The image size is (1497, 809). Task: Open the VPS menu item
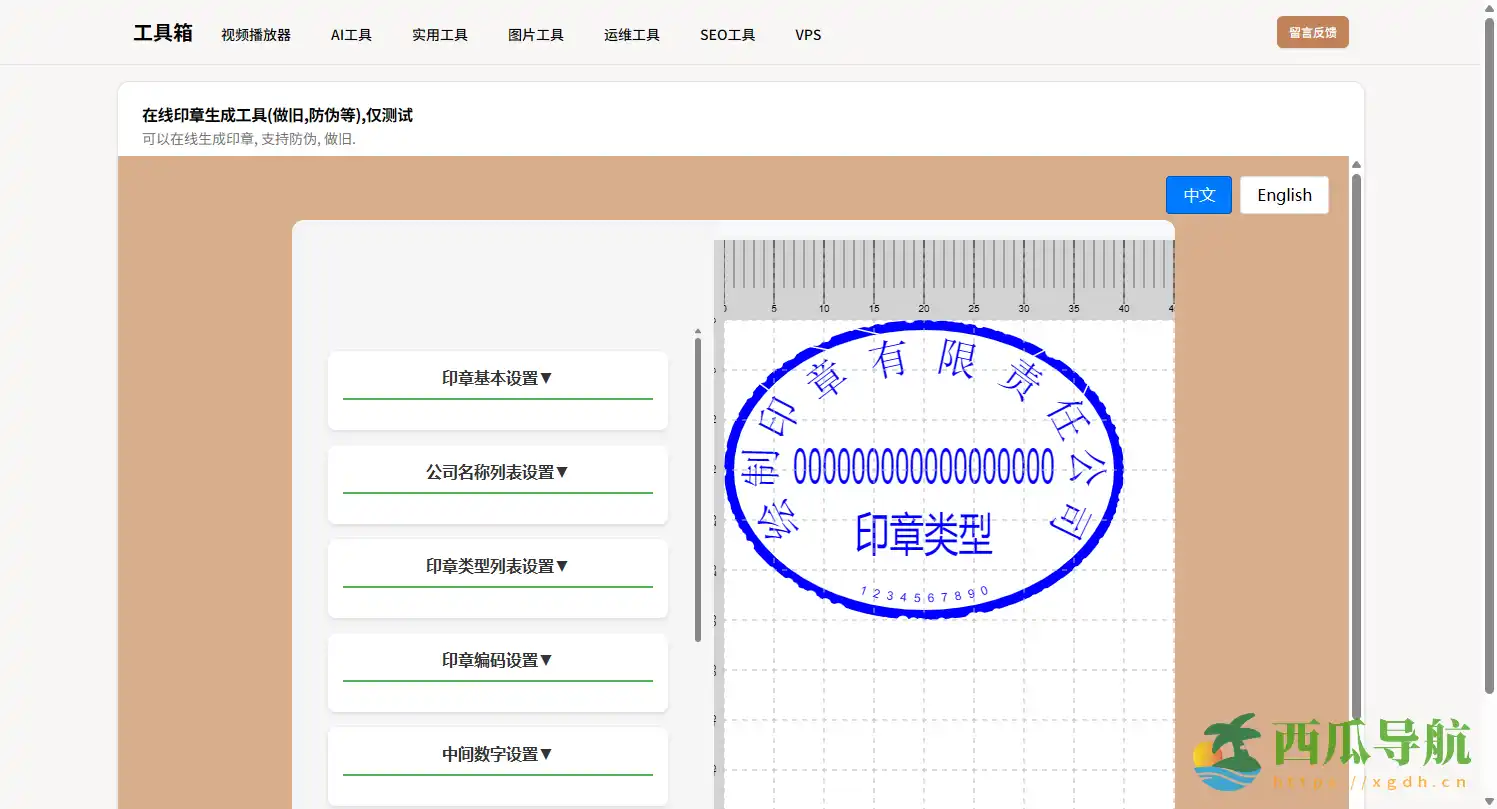(x=808, y=35)
